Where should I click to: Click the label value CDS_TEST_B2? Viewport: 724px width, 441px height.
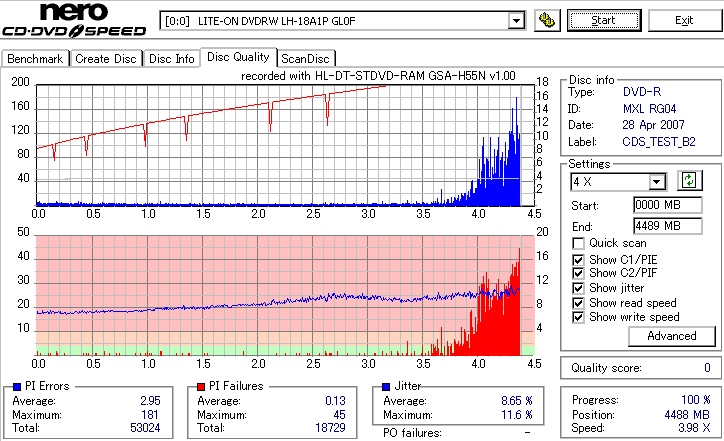coord(659,142)
